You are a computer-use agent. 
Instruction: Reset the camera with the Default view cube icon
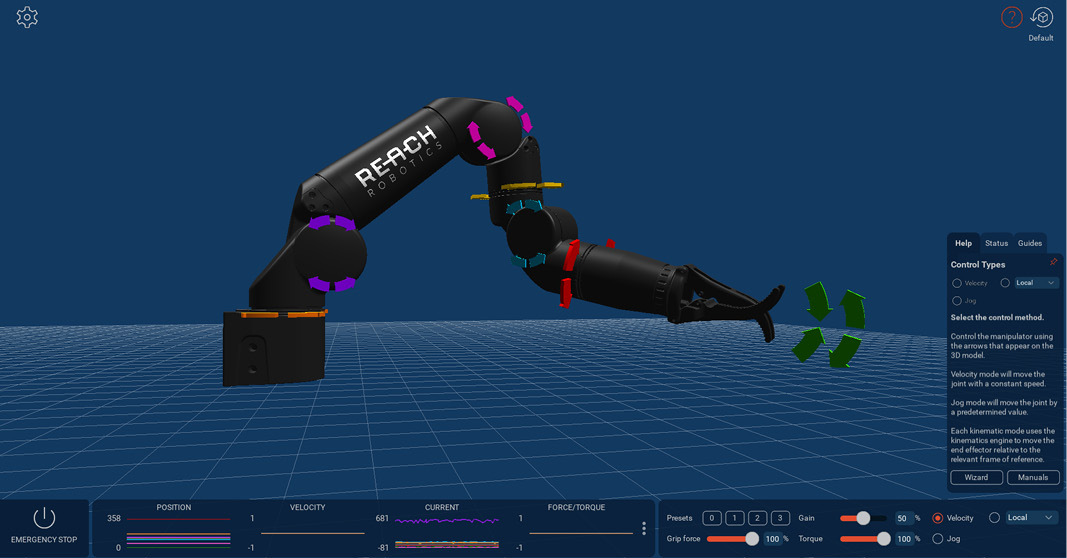point(1041,18)
